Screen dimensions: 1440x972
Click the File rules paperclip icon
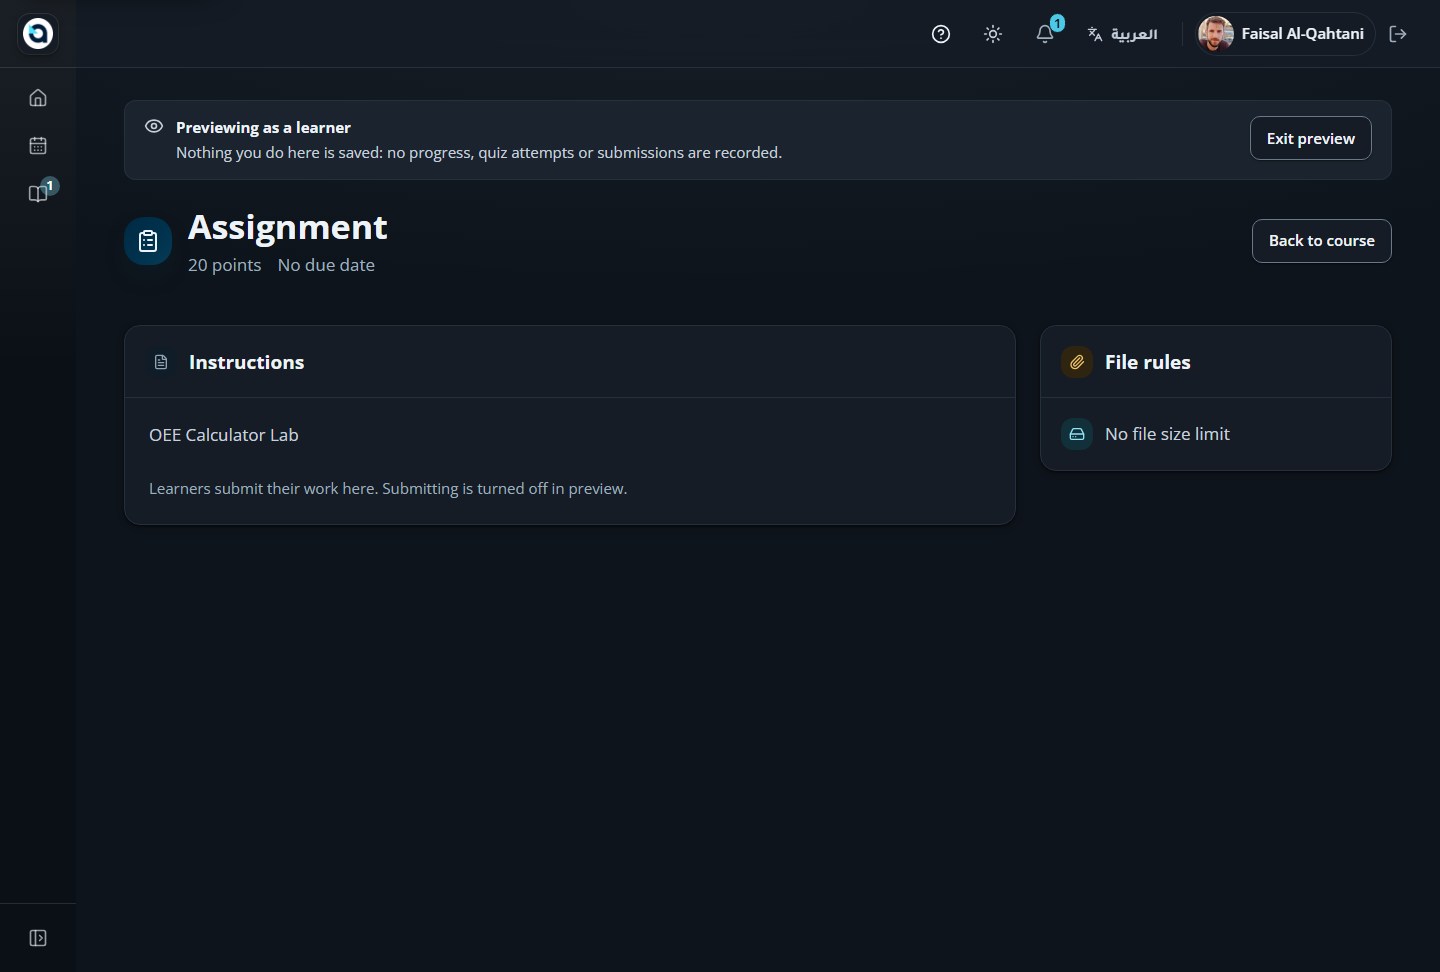click(x=1077, y=362)
